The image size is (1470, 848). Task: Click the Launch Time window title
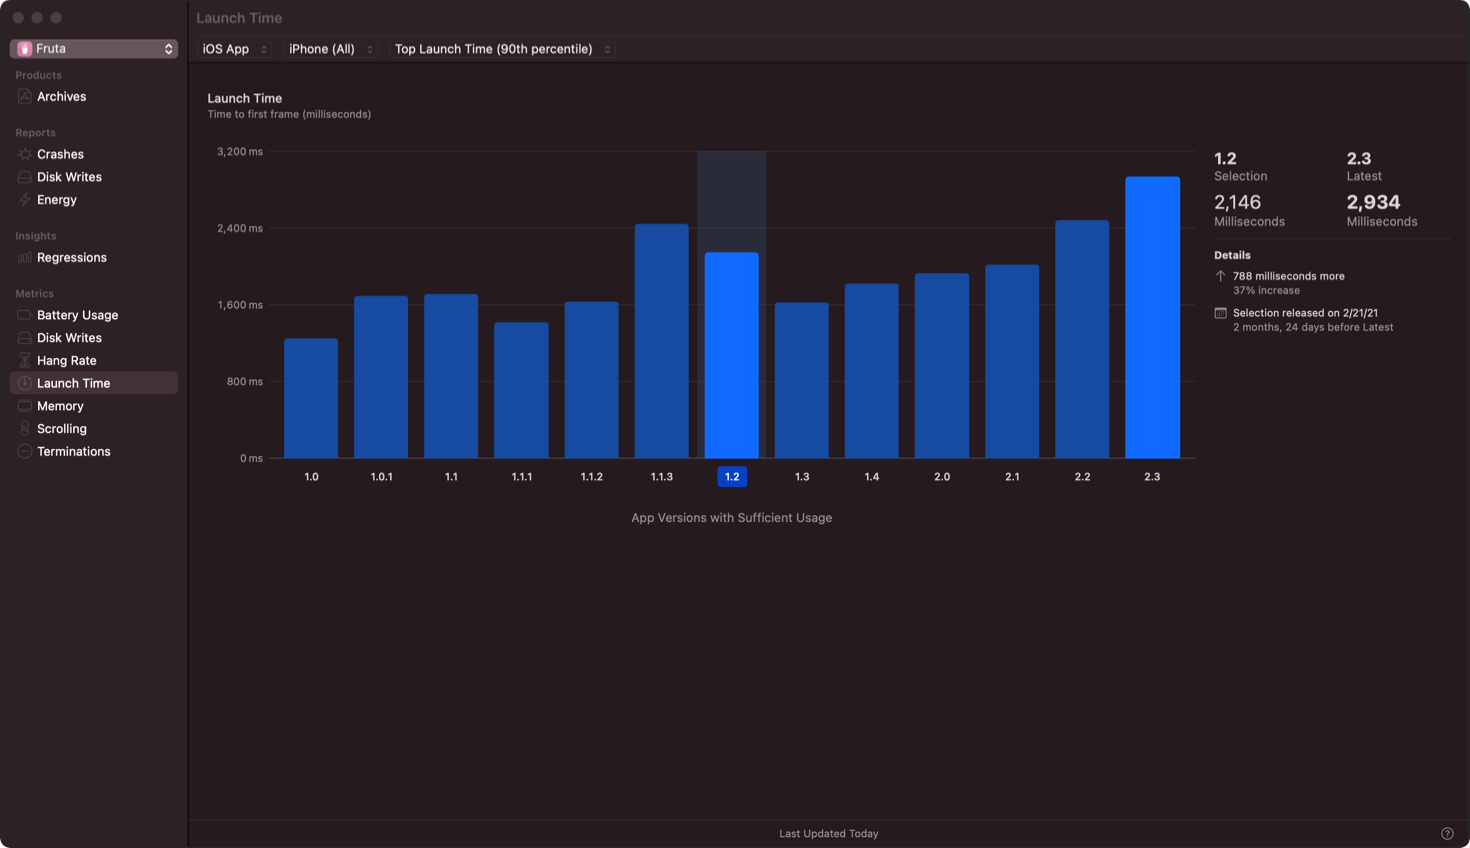click(x=239, y=18)
